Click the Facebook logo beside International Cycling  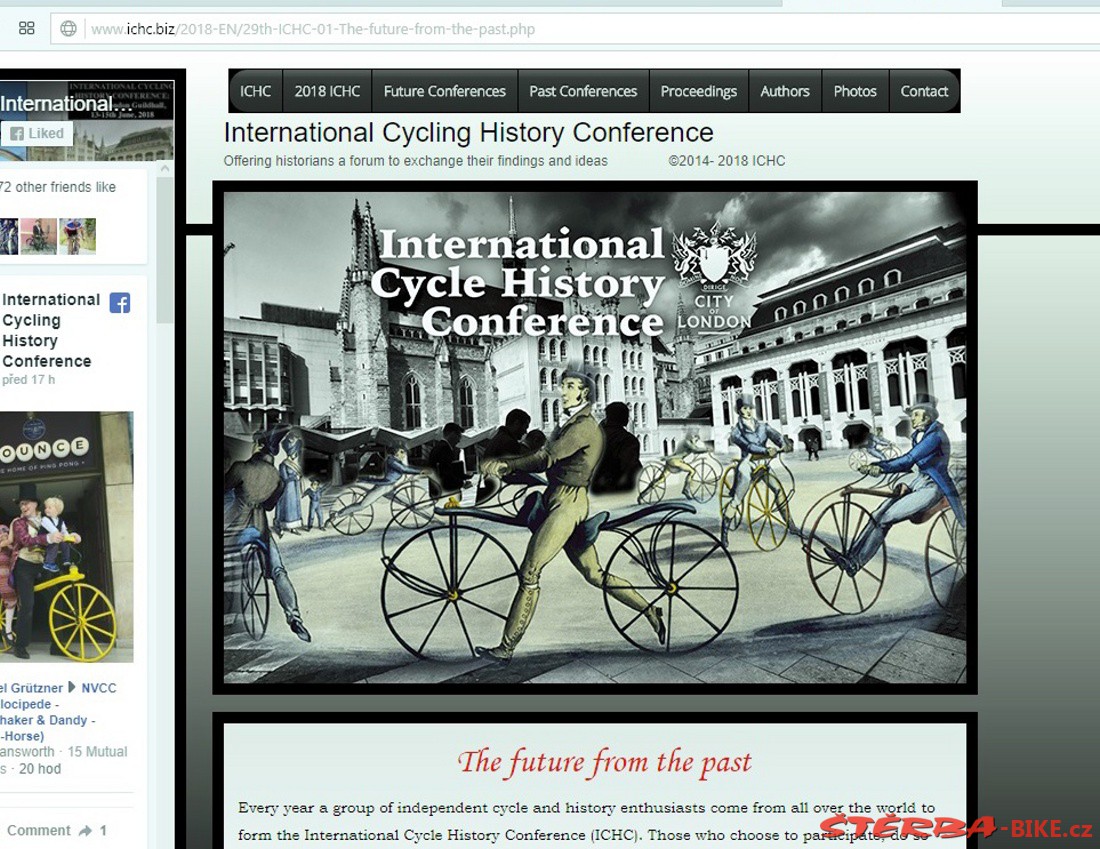(x=120, y=302)
